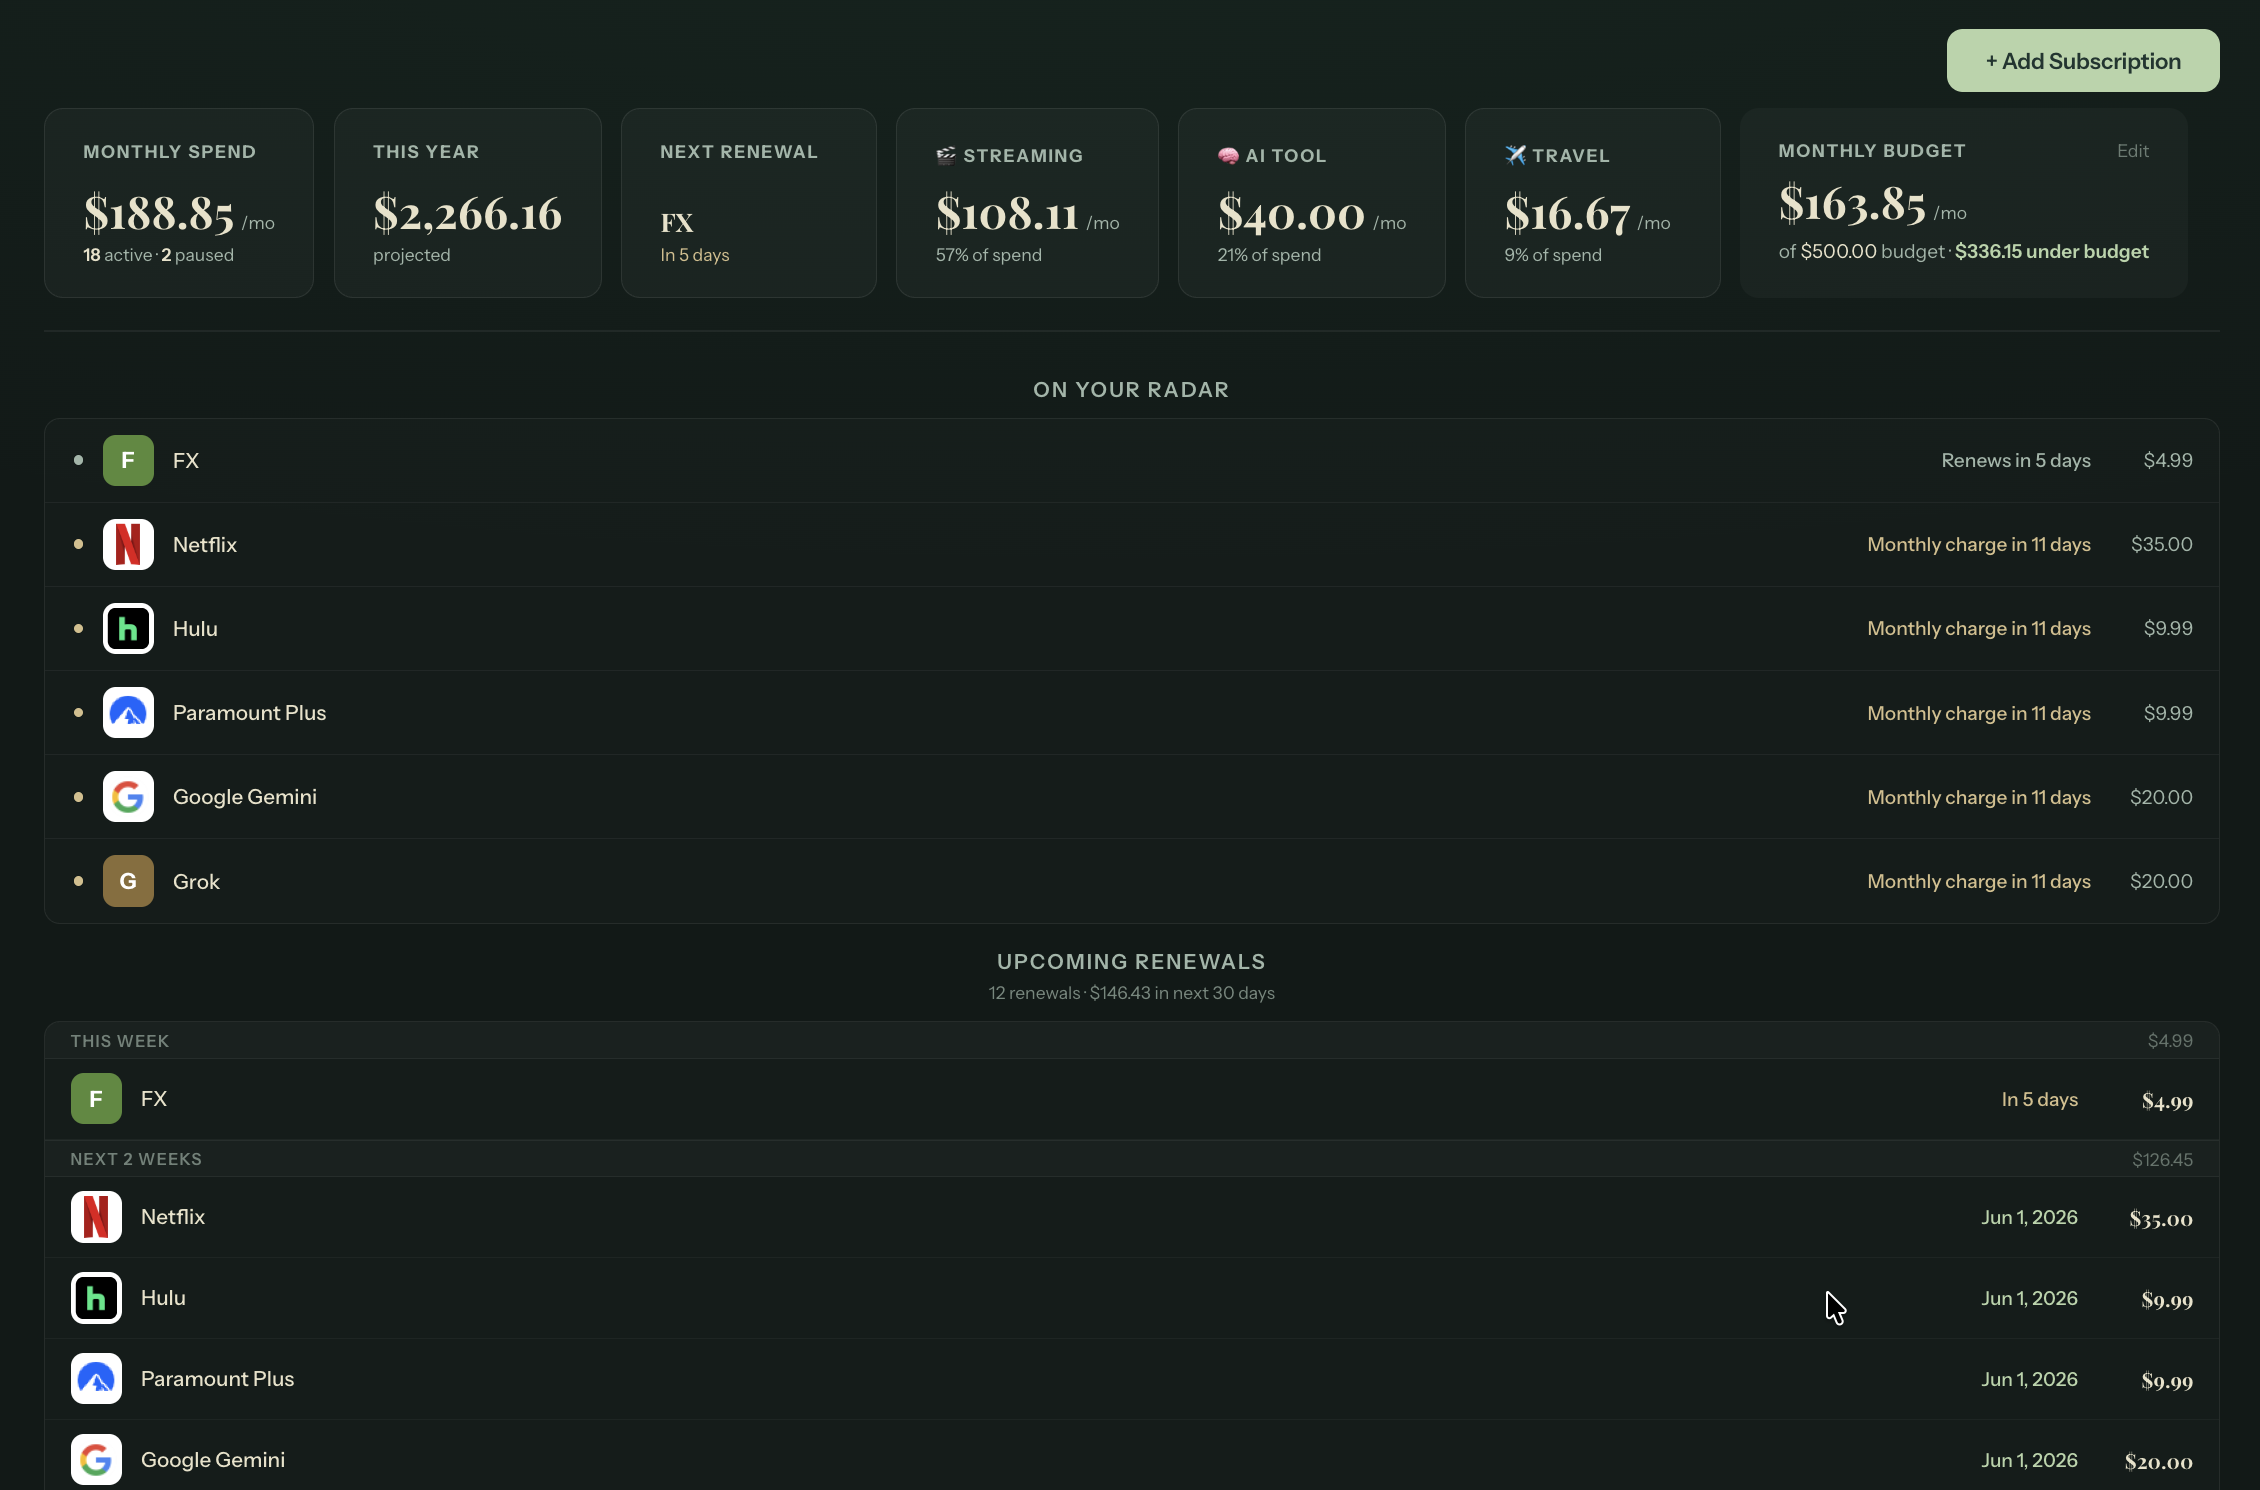Click the FX icon in On Your Radar

(x=128, y=460)
